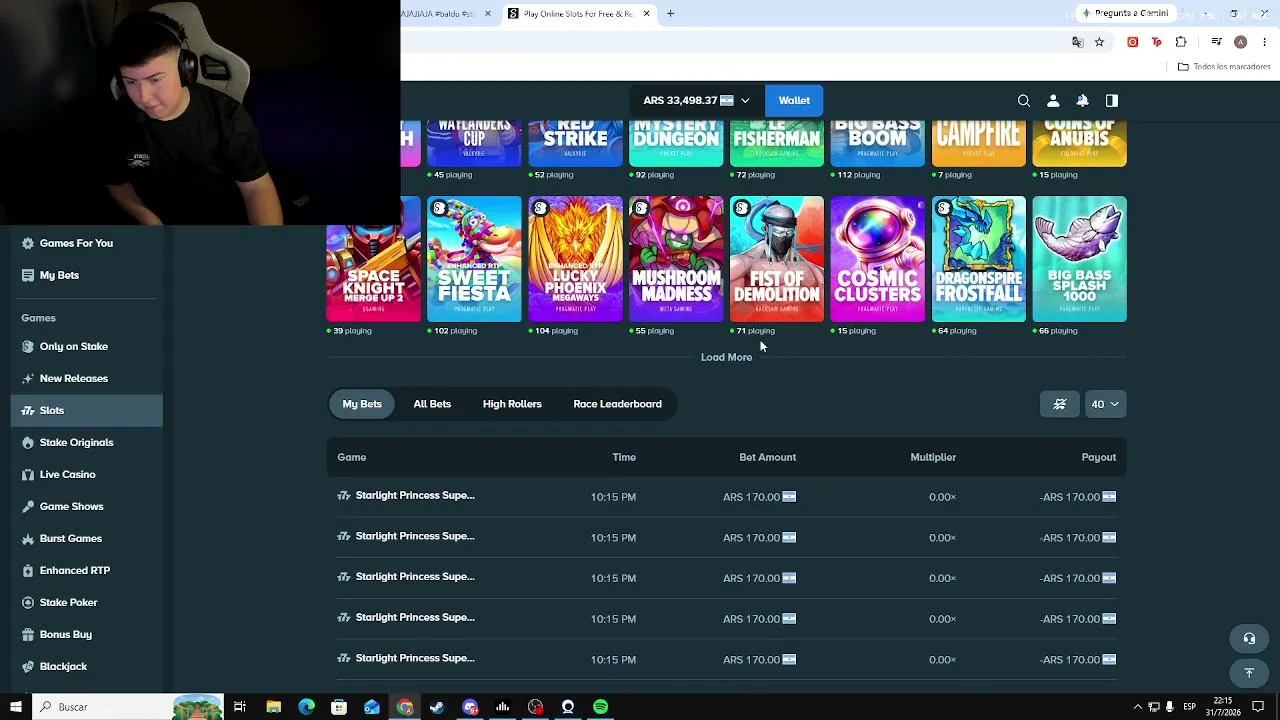Open the notifications bell icon
Screen dimensions: 1280x720
pos(1082,101)
